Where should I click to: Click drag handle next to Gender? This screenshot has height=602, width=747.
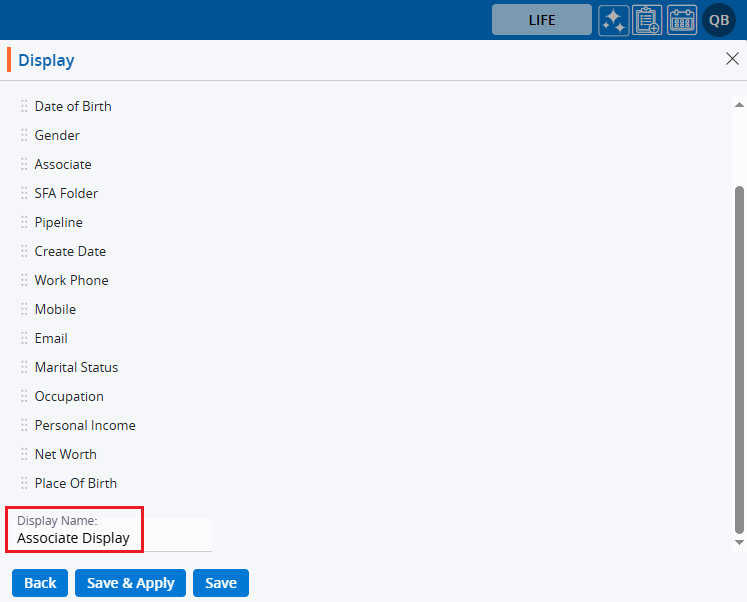point(24,135)
